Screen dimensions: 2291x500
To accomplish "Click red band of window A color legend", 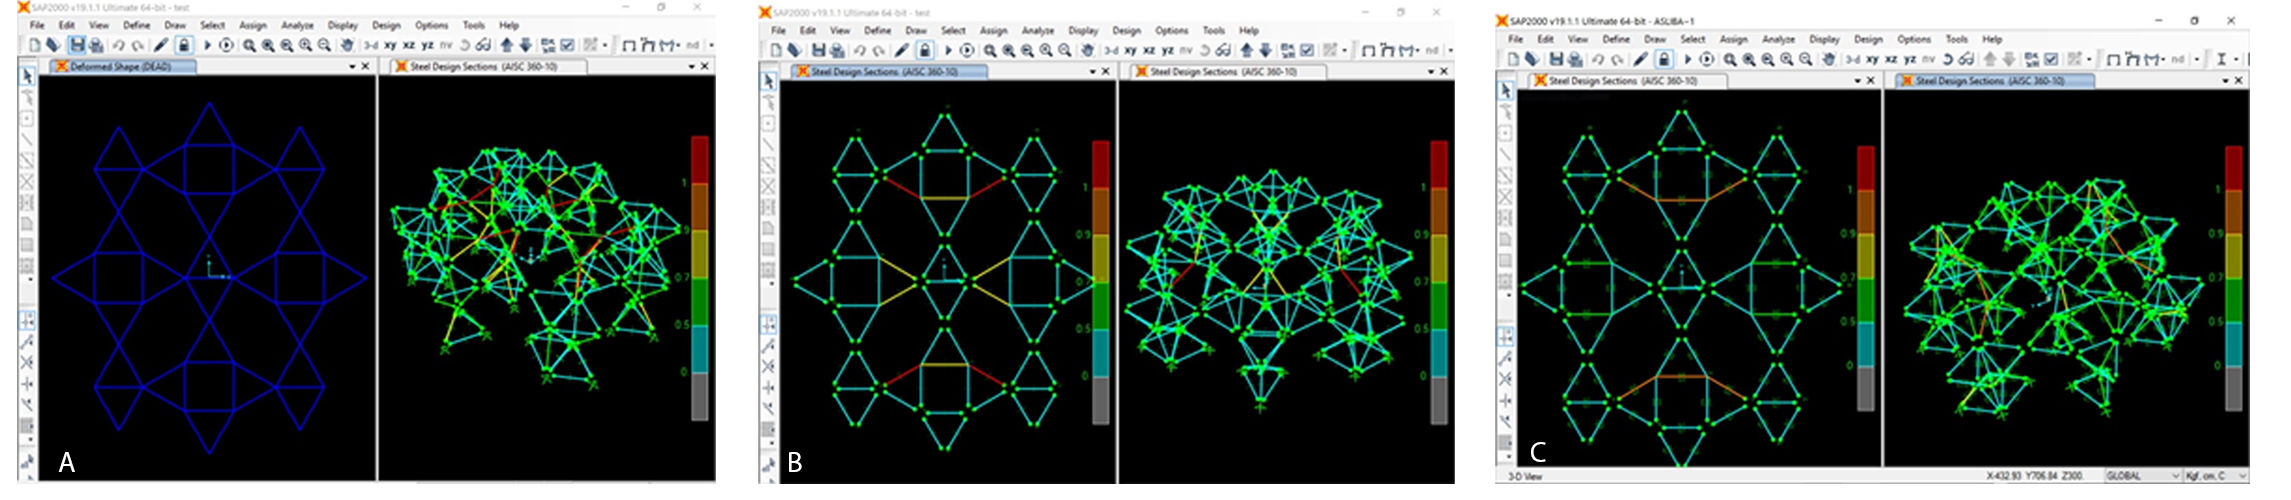I will tap(700, 160).
